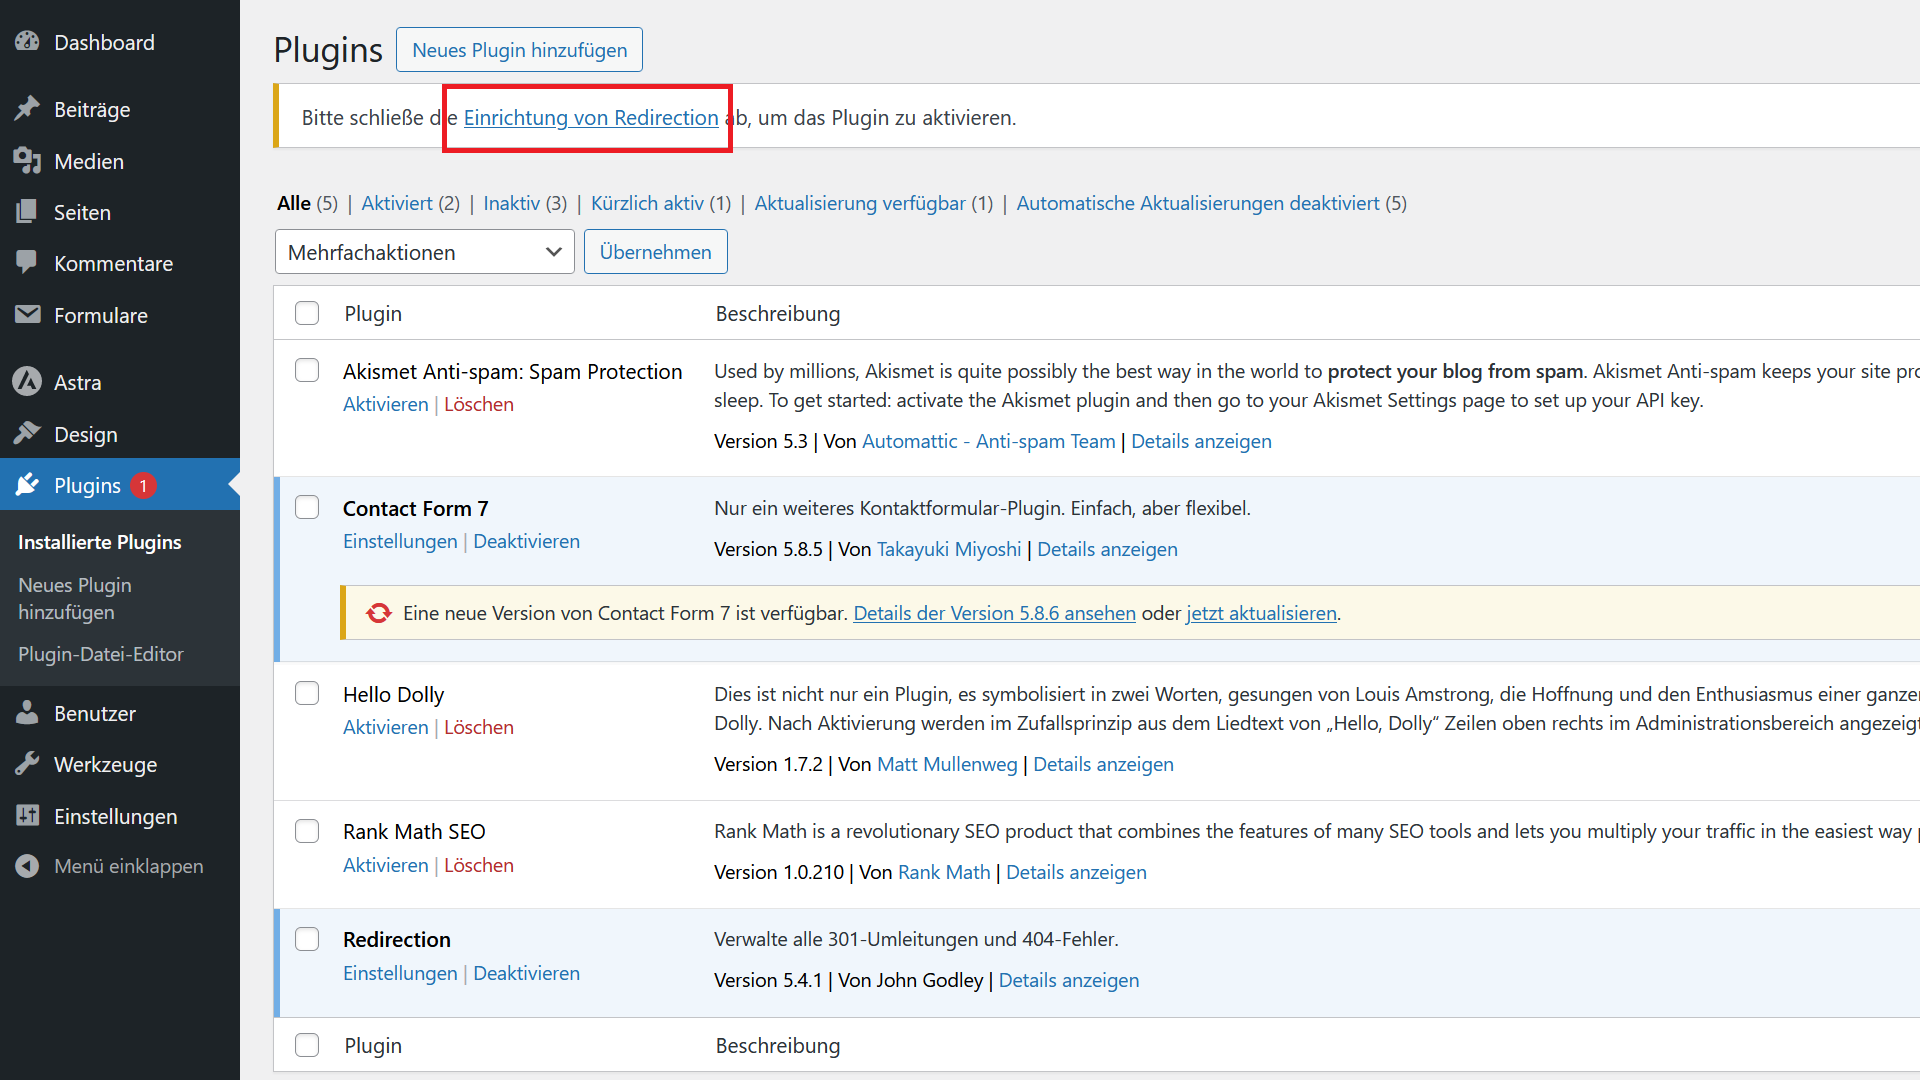
Task: Click the Design paintbrush icon
Action: [27, 434]
